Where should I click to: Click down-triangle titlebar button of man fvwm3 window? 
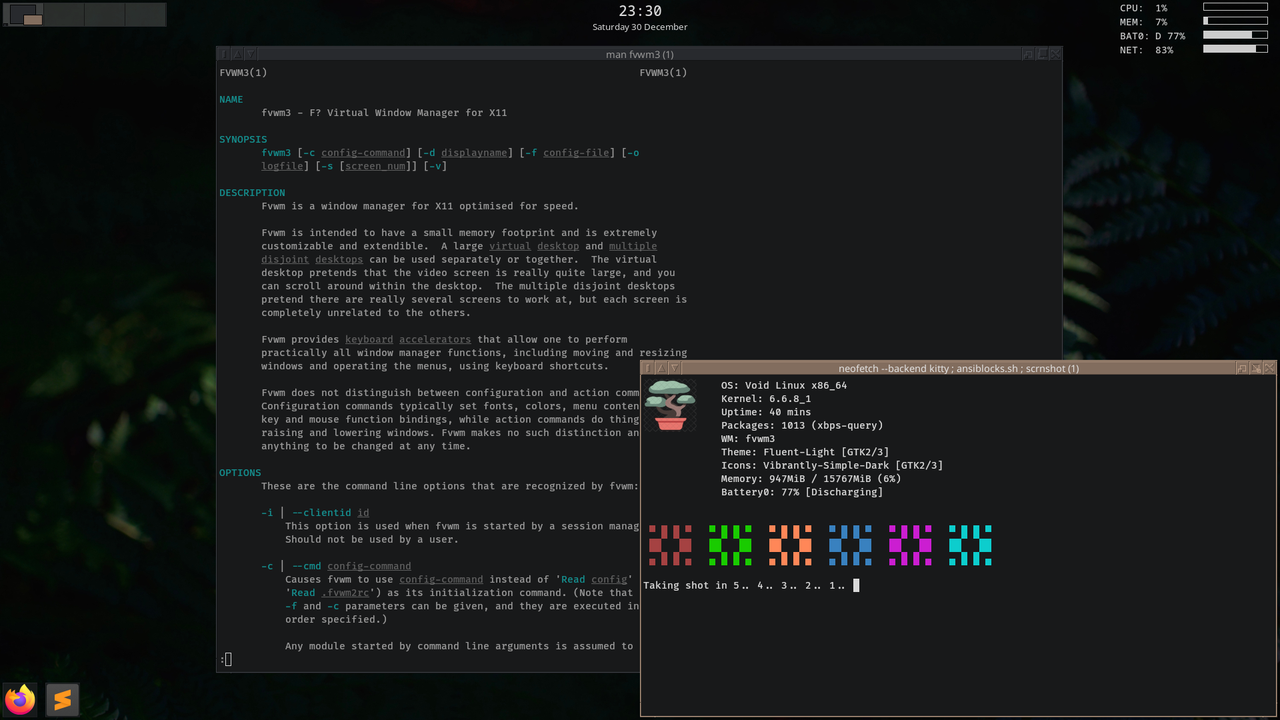click(x=250, y=54)
